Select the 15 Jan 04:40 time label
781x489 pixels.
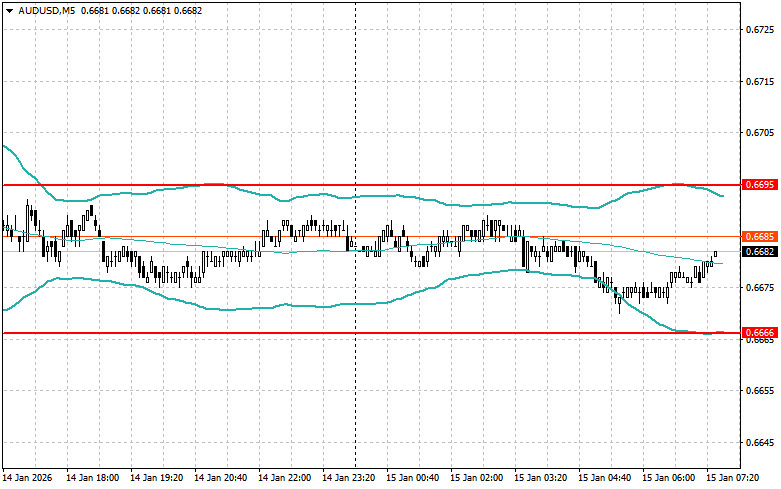click(x=605, y=478)
